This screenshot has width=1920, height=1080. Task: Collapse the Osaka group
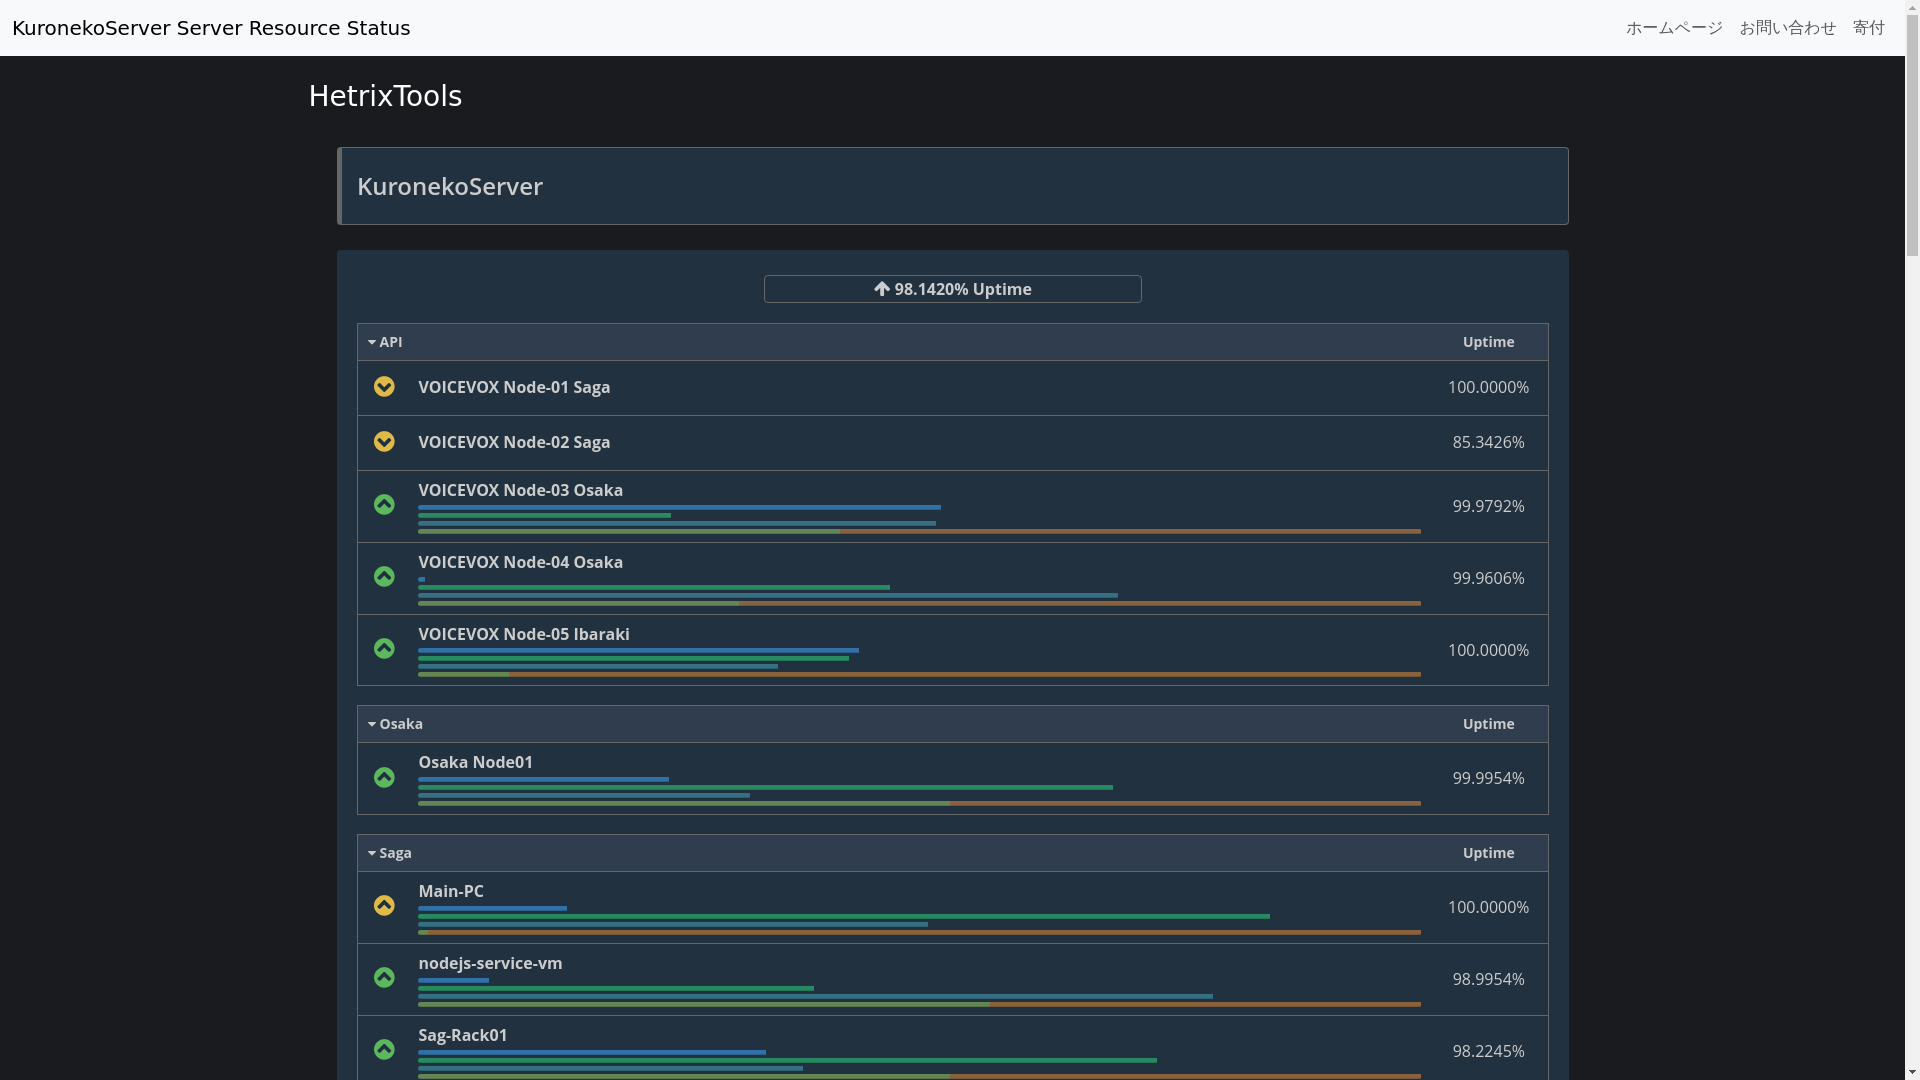[x=395, y=724]
